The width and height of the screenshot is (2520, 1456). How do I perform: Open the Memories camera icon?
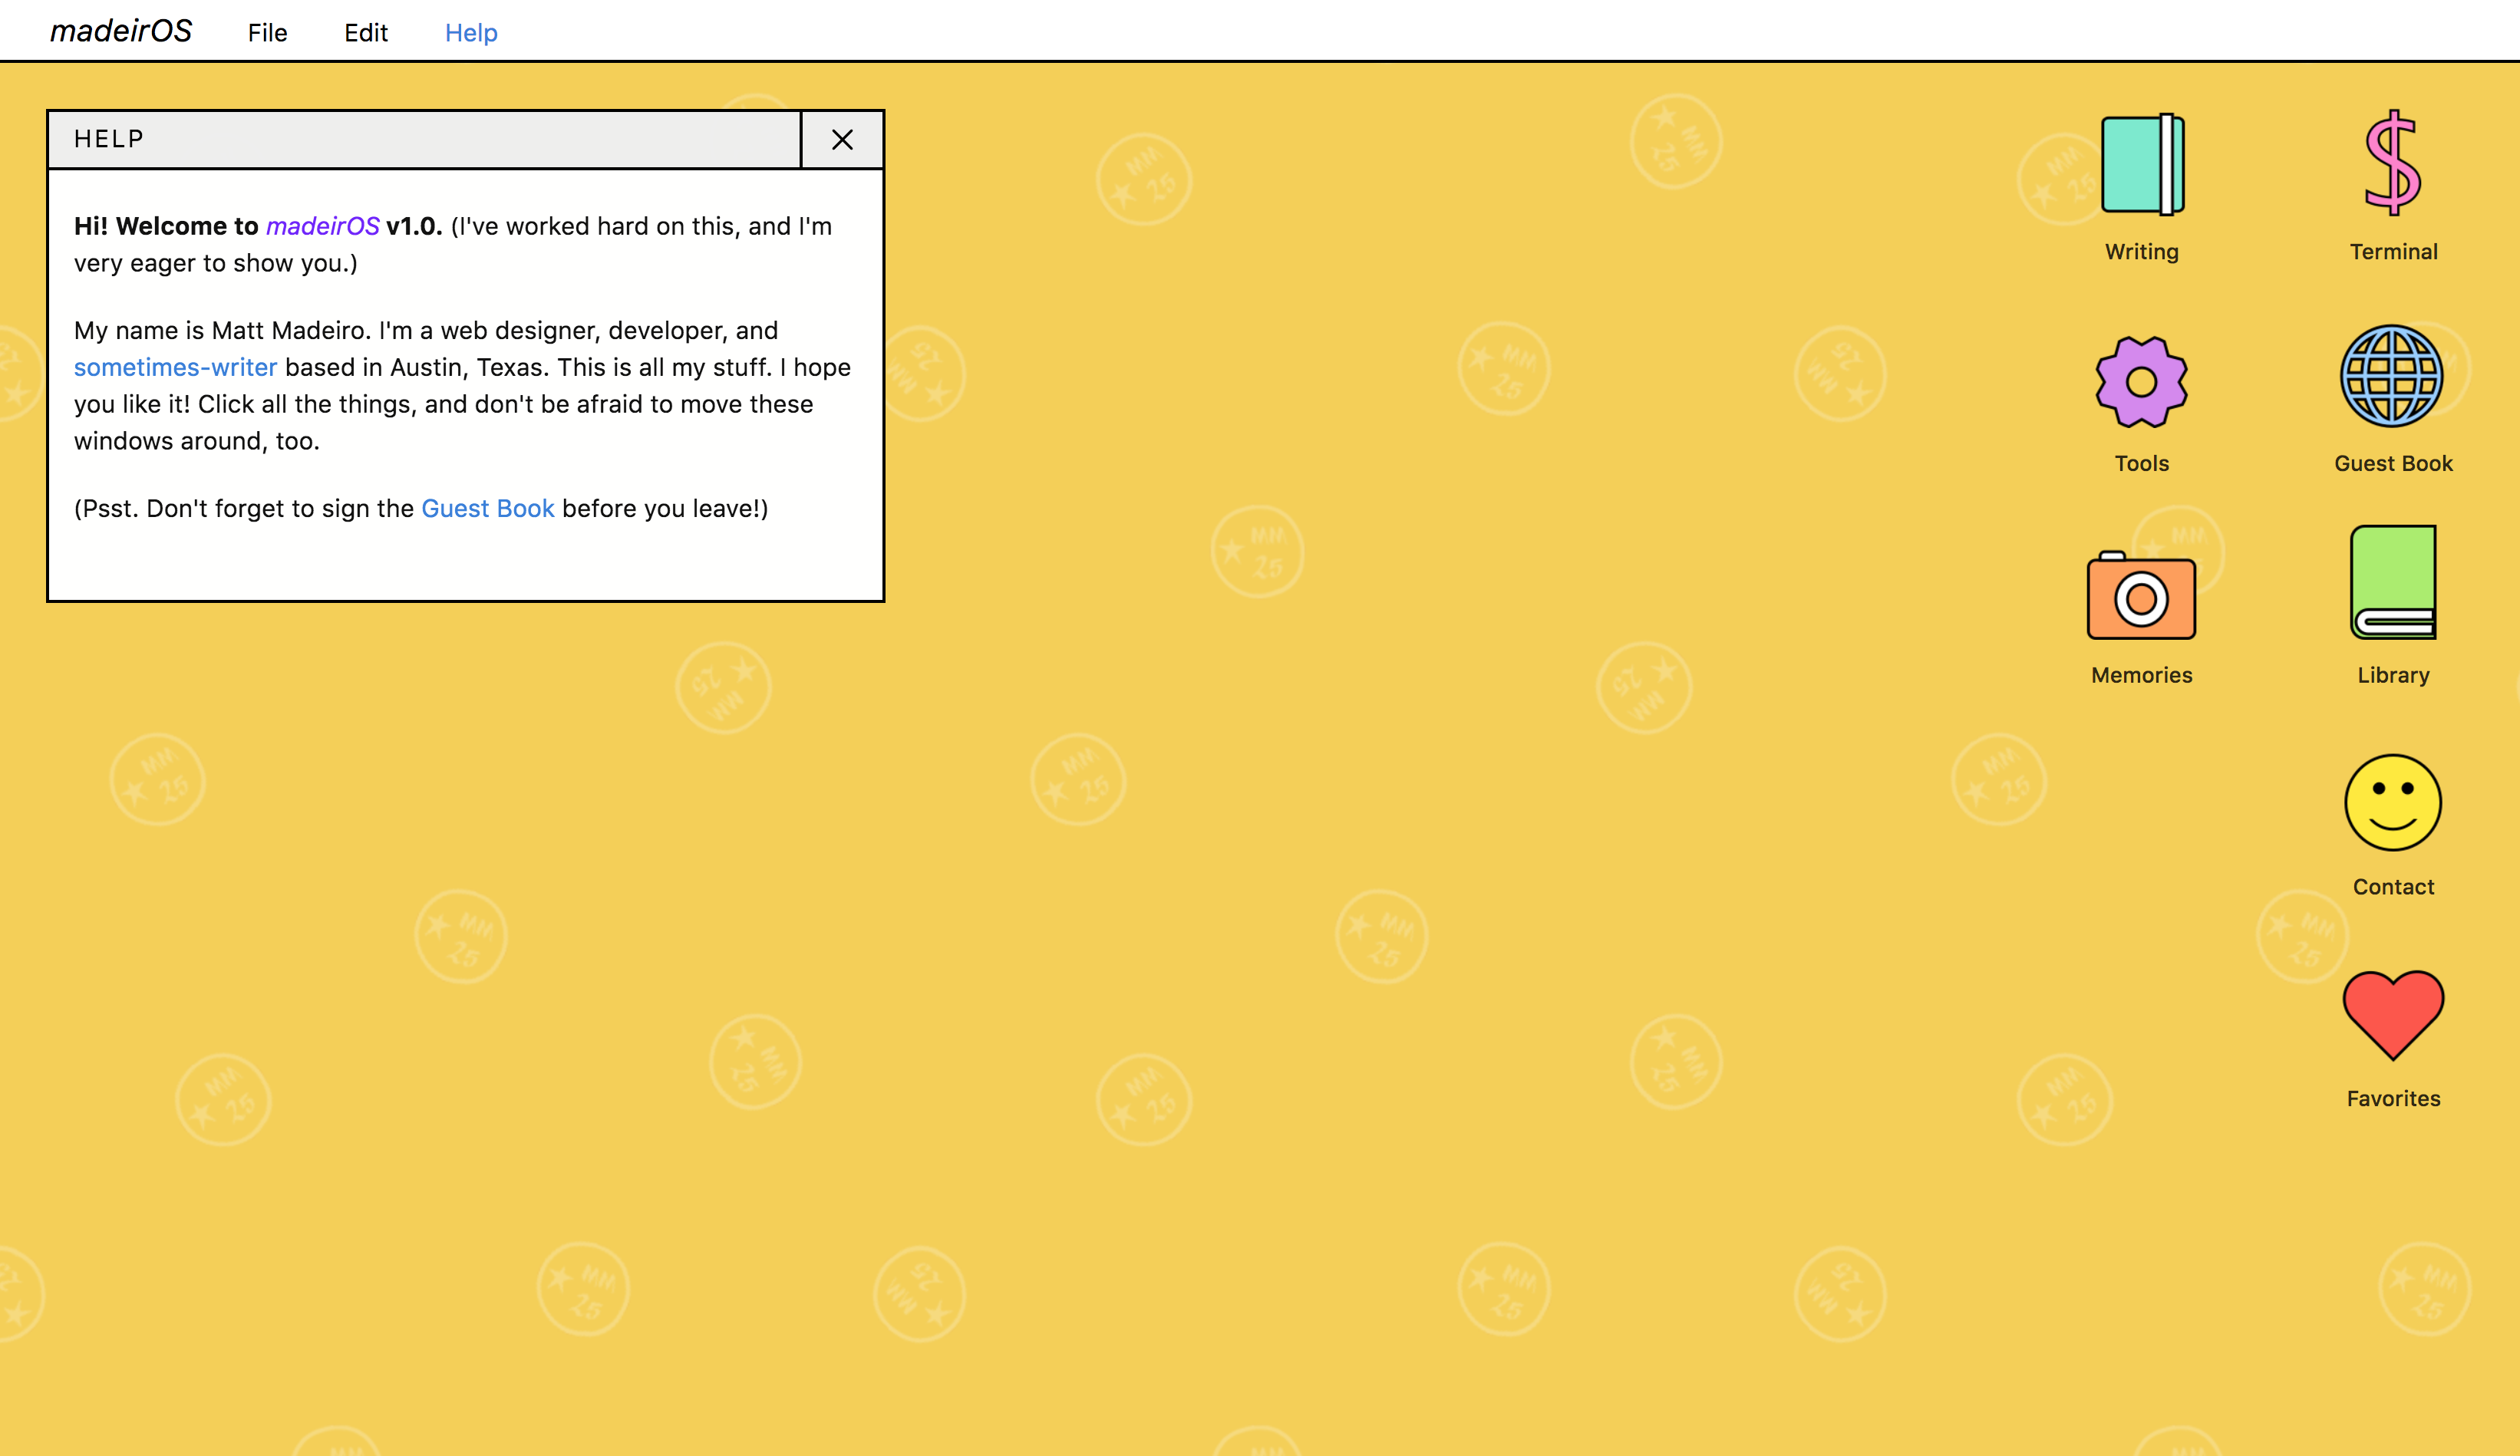pyautogui.click(x=2141, y=595)
